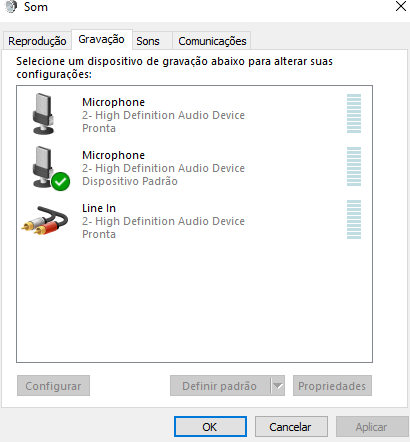Select the Gravação tab

101,39
